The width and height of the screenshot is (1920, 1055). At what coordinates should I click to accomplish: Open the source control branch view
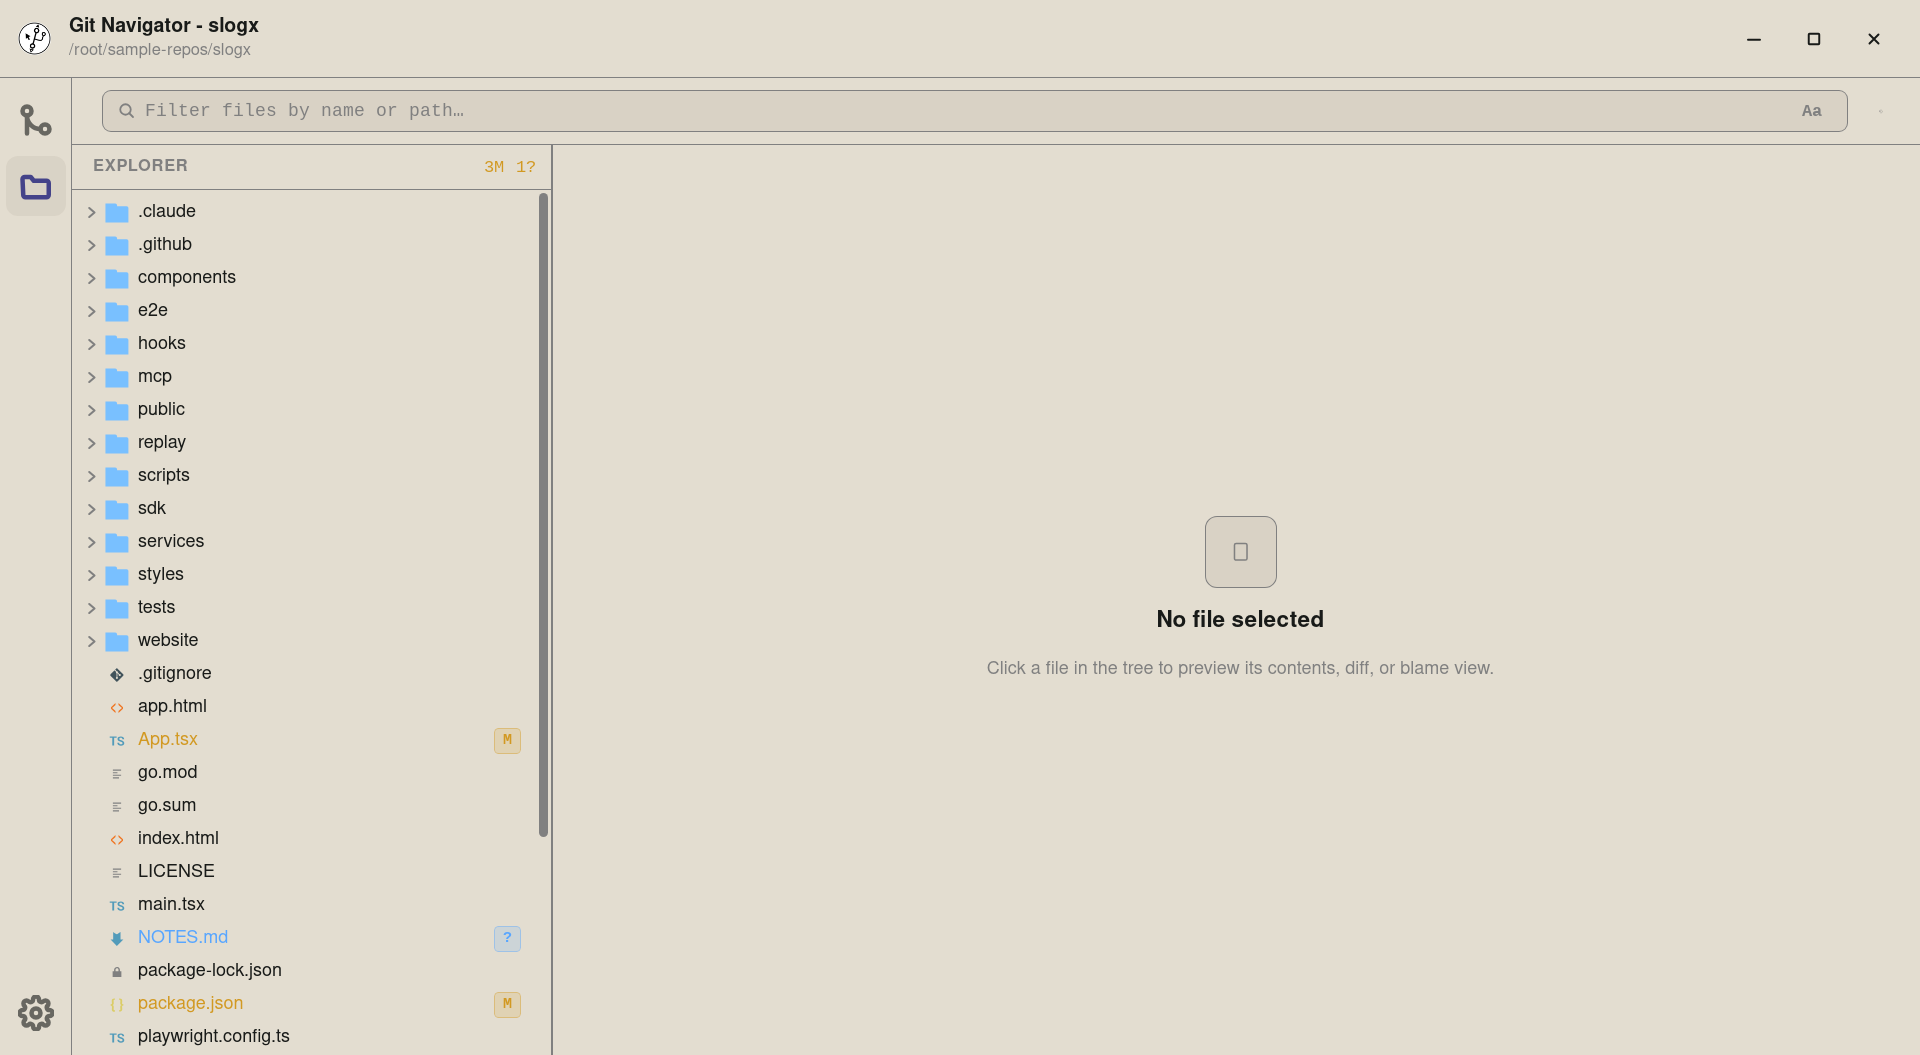point(36,120)
